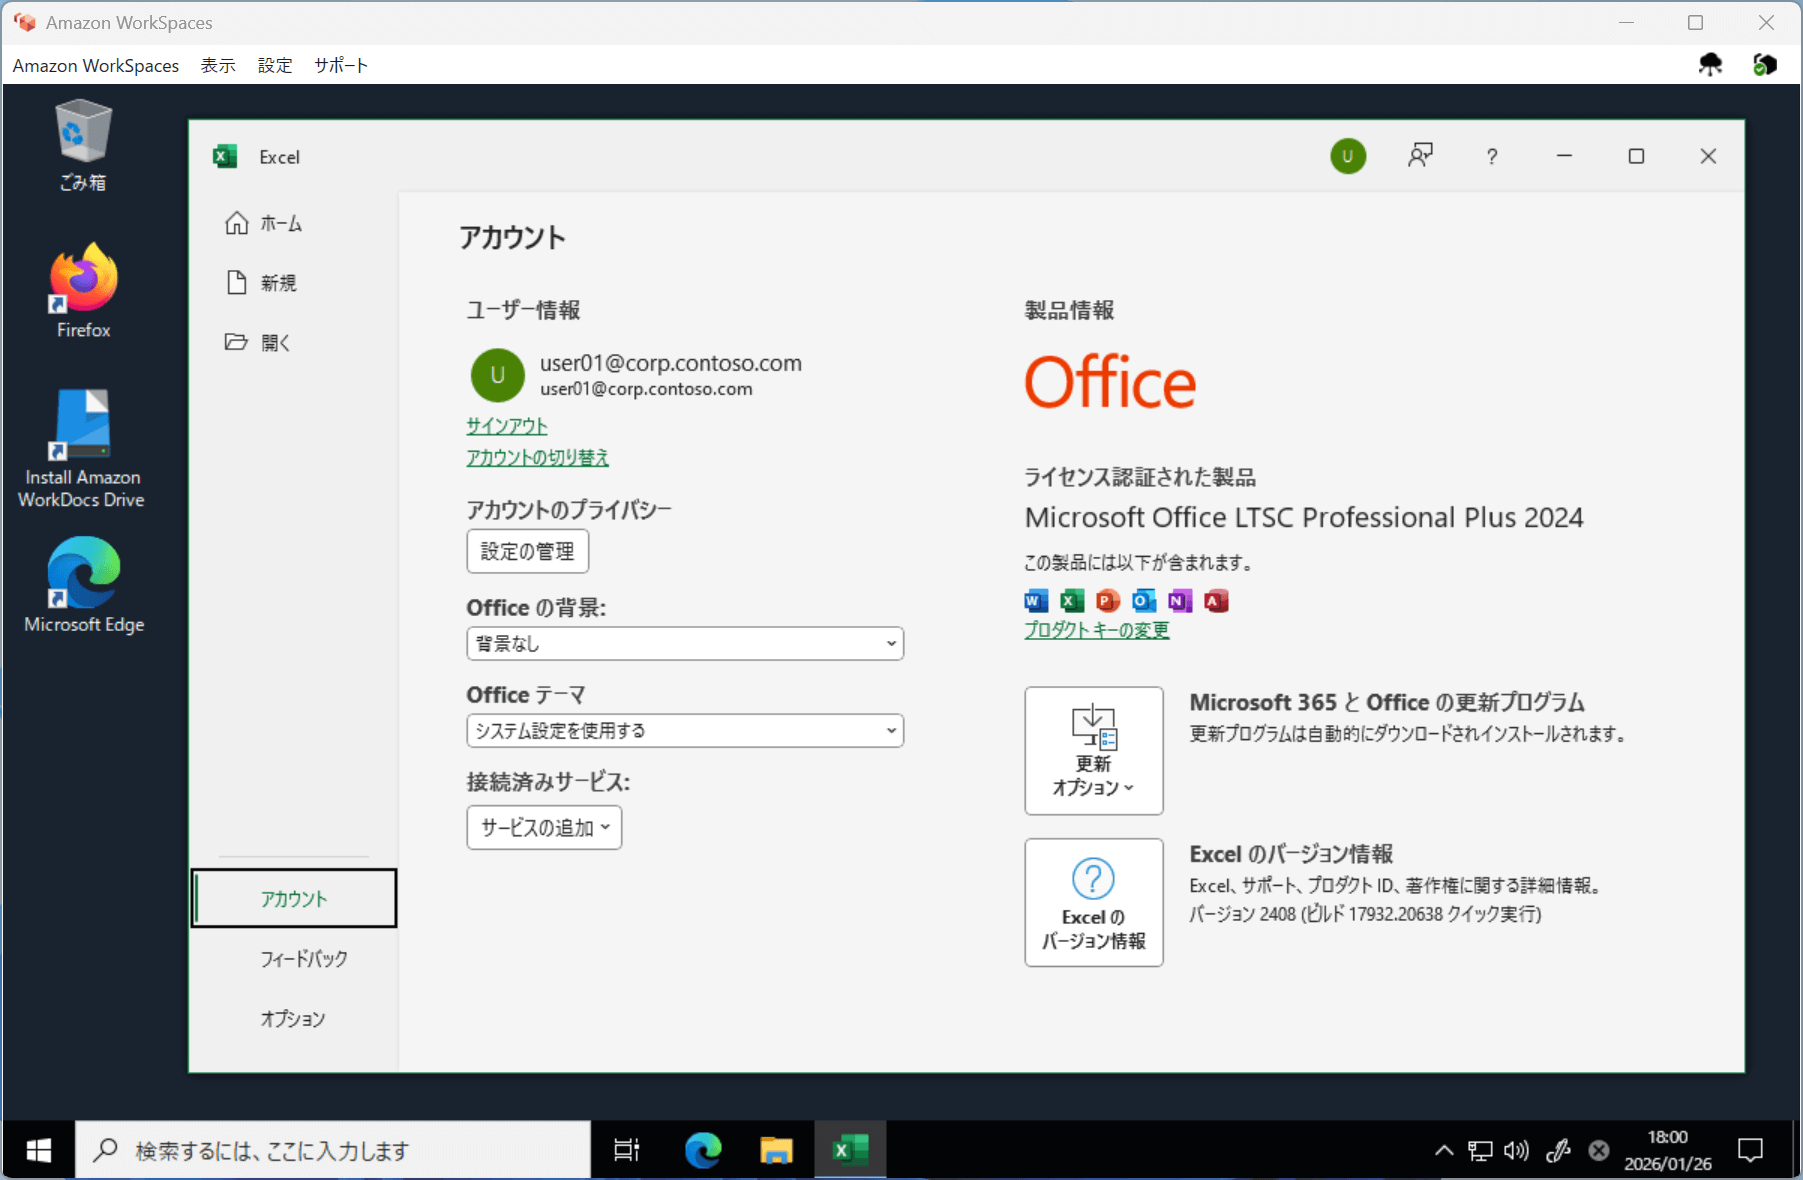This screenshot has height=1180, width=1803.
Task: Click the サインアウト link
Action: click(504, 425)
